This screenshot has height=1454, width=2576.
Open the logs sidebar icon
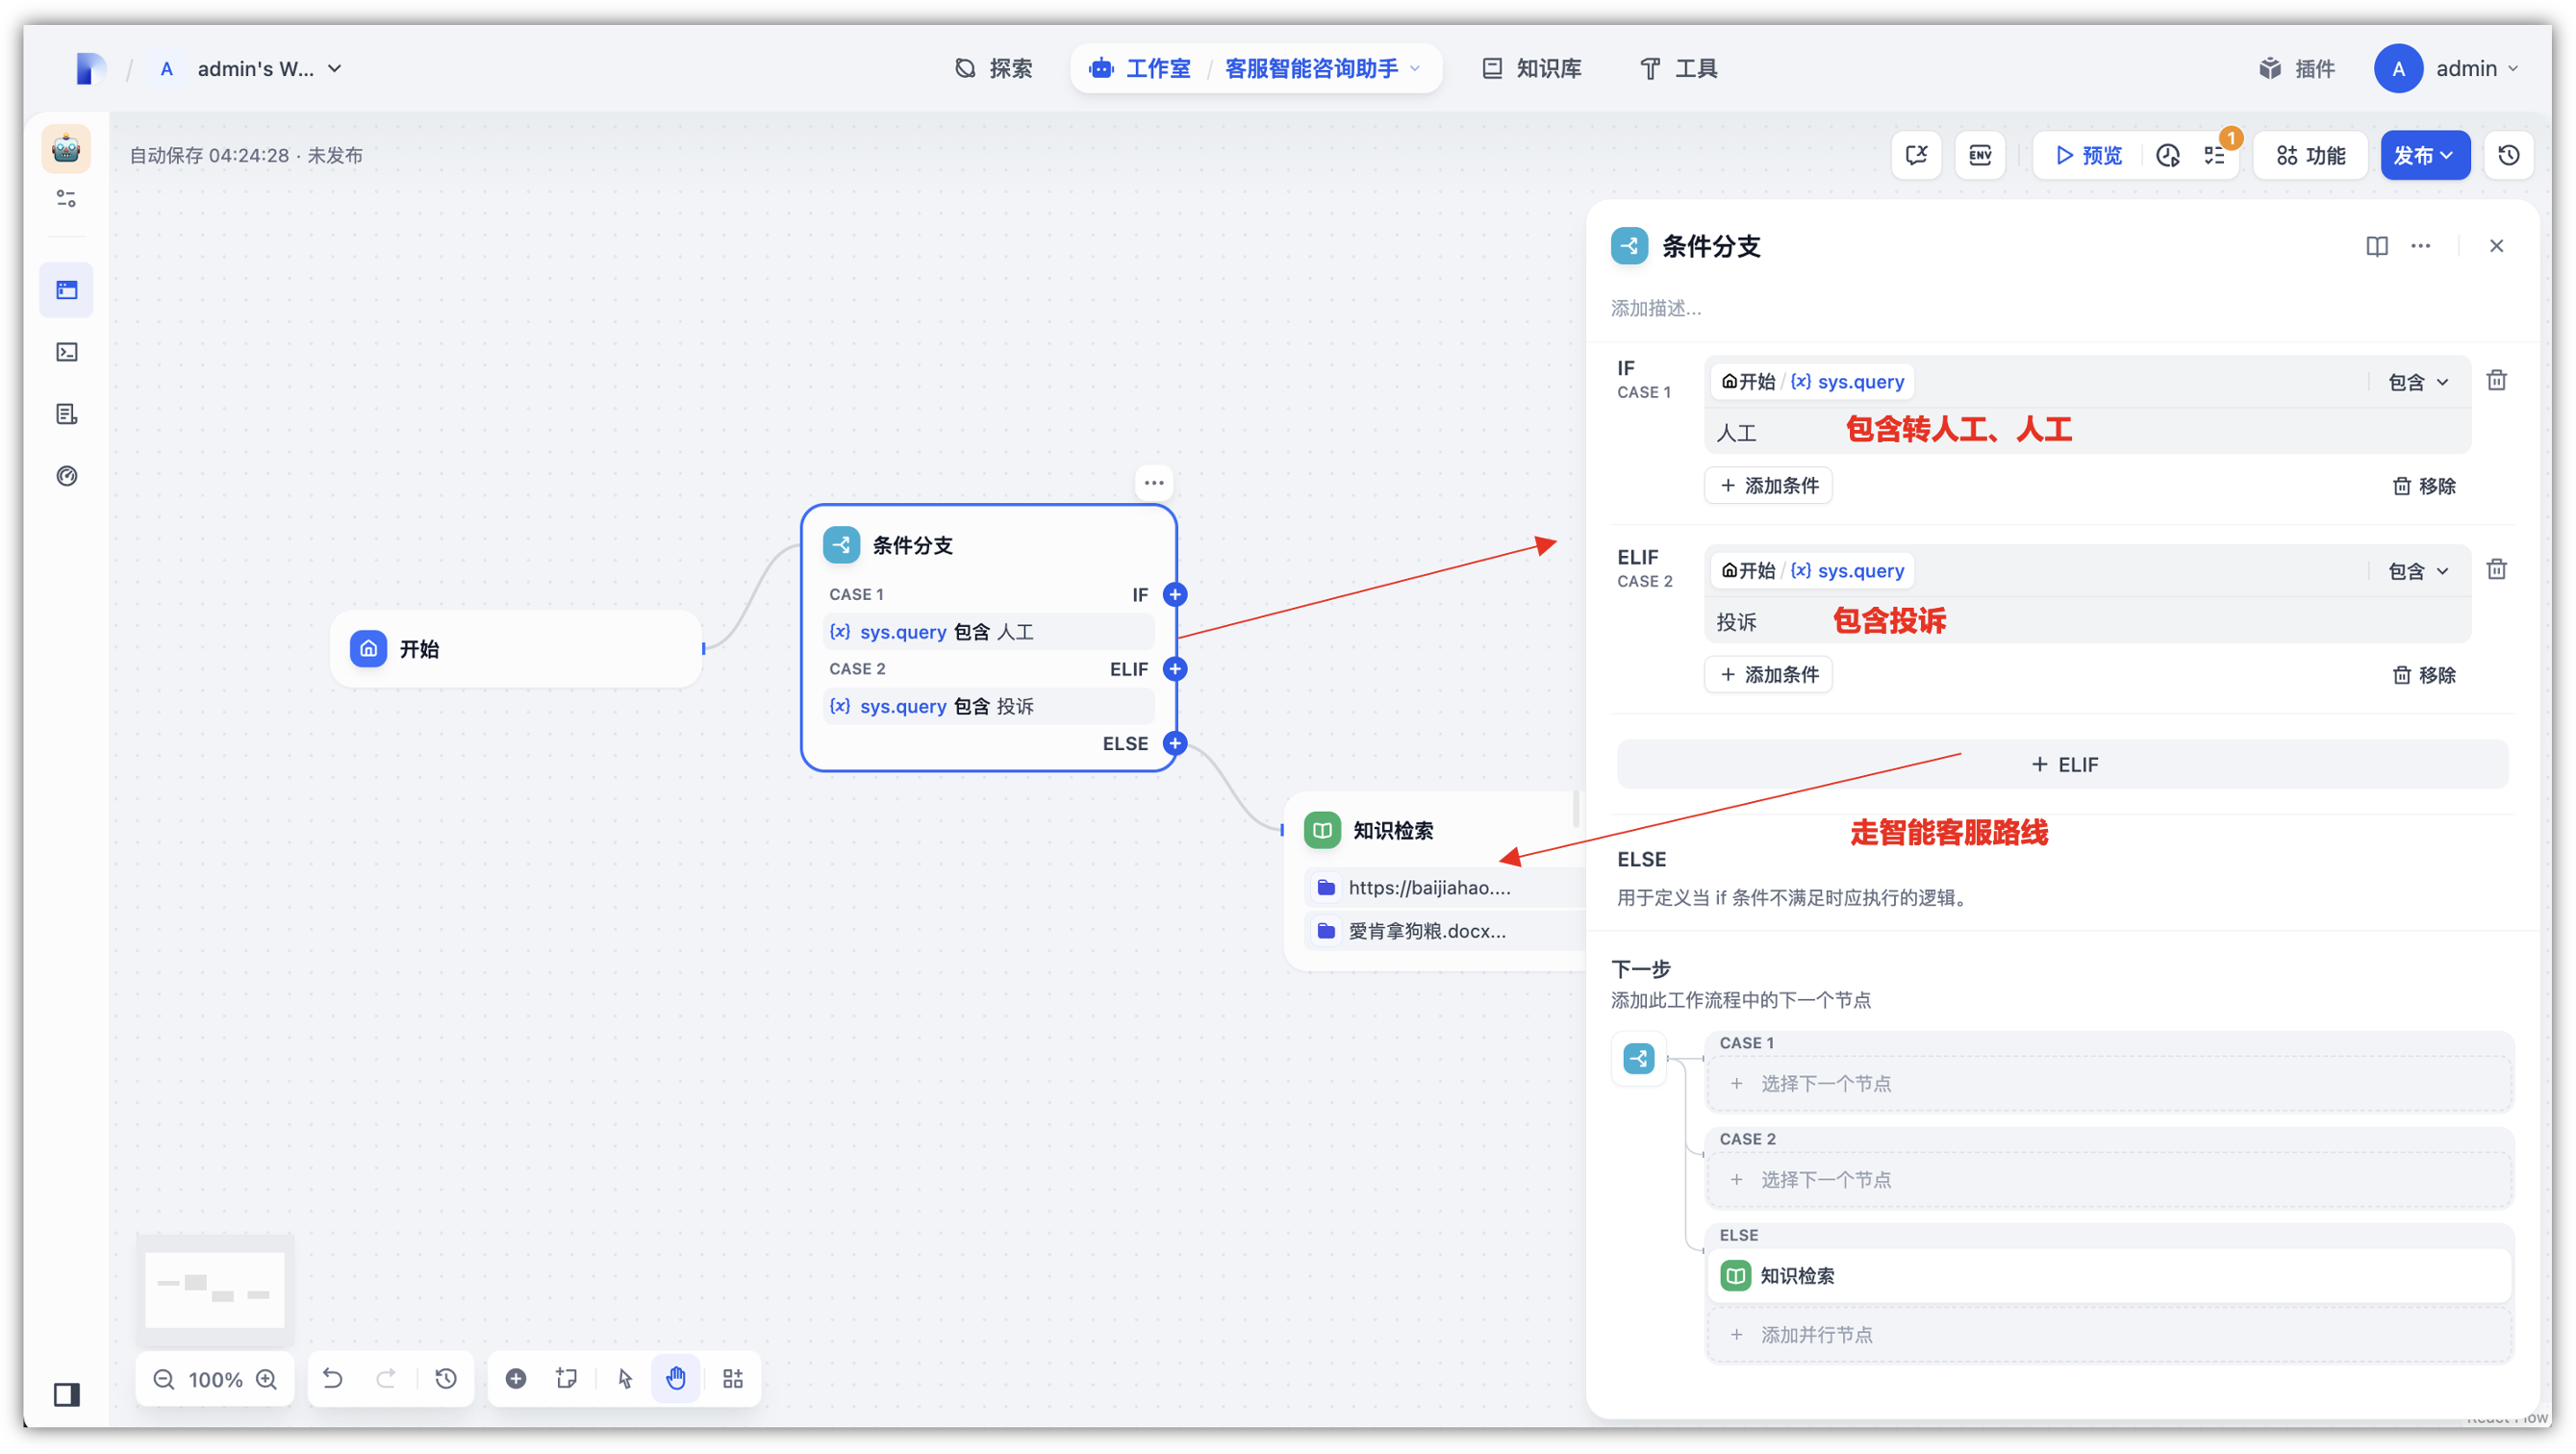(66, 414)
